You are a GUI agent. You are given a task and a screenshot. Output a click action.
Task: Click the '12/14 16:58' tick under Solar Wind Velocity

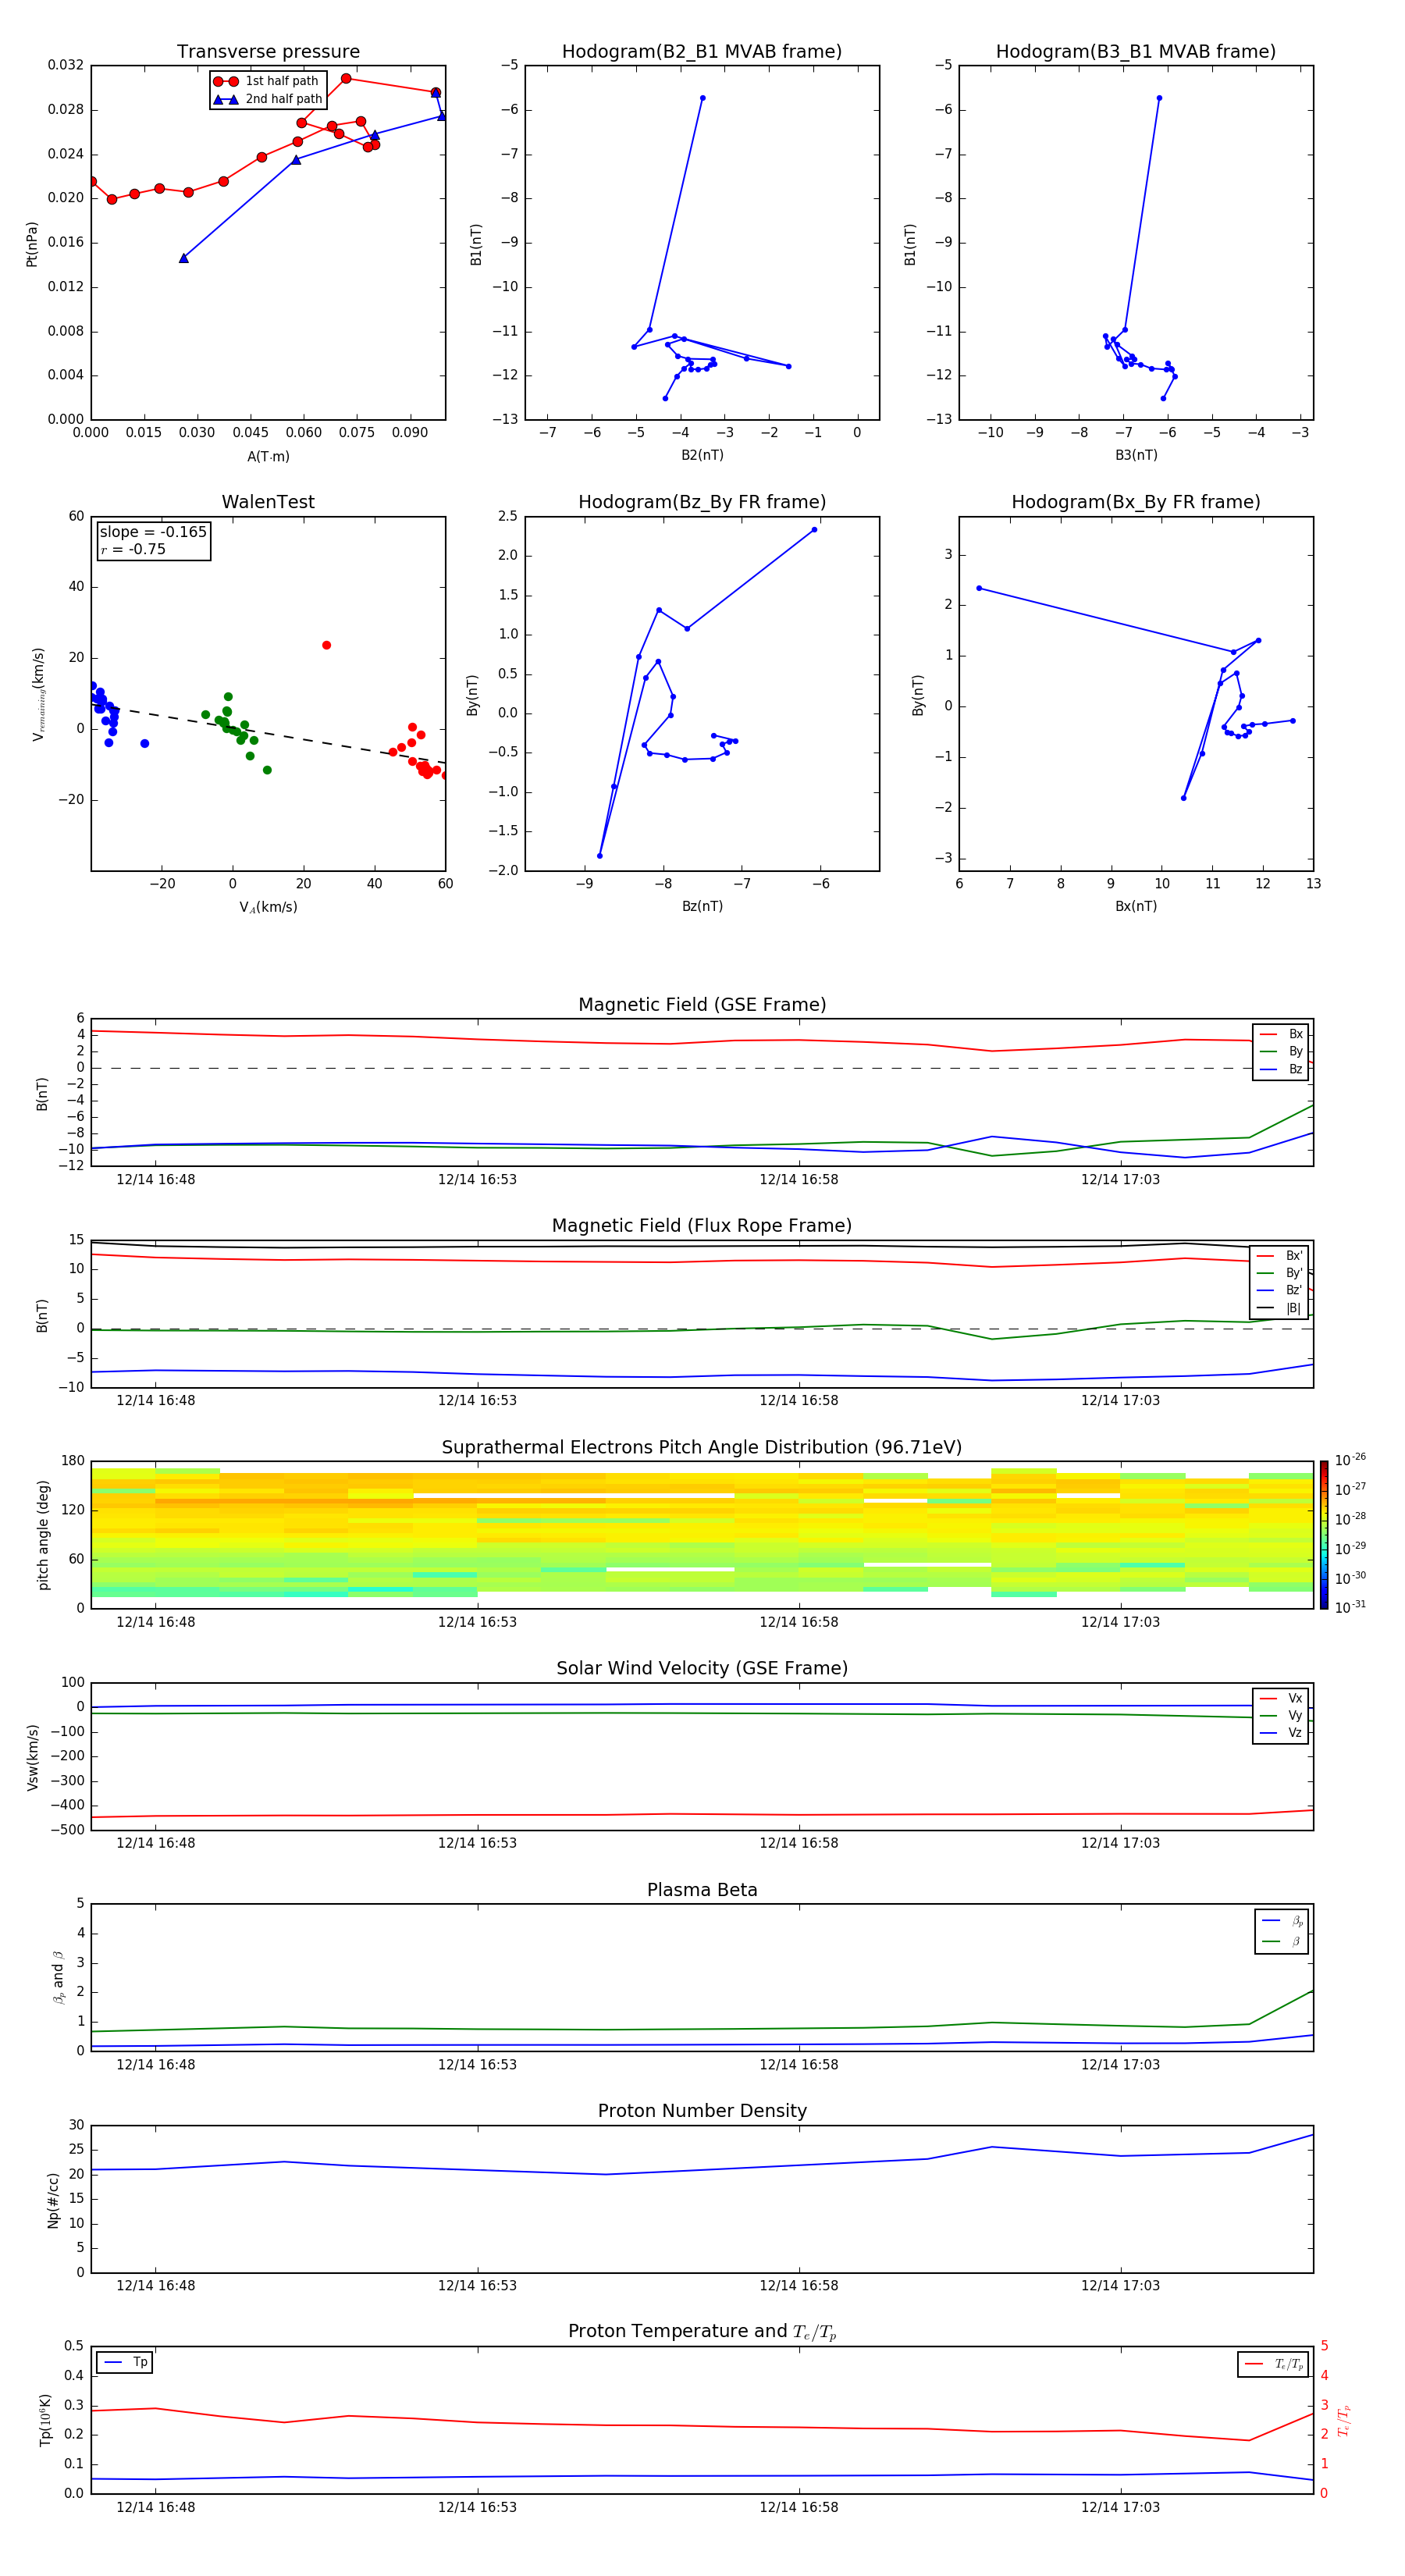(x=798, y=1843)
